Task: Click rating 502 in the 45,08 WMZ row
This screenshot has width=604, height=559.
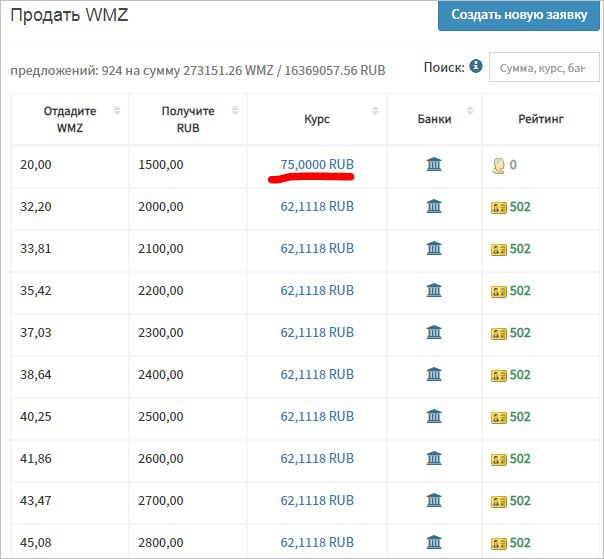Action: [x=520, y=543]
